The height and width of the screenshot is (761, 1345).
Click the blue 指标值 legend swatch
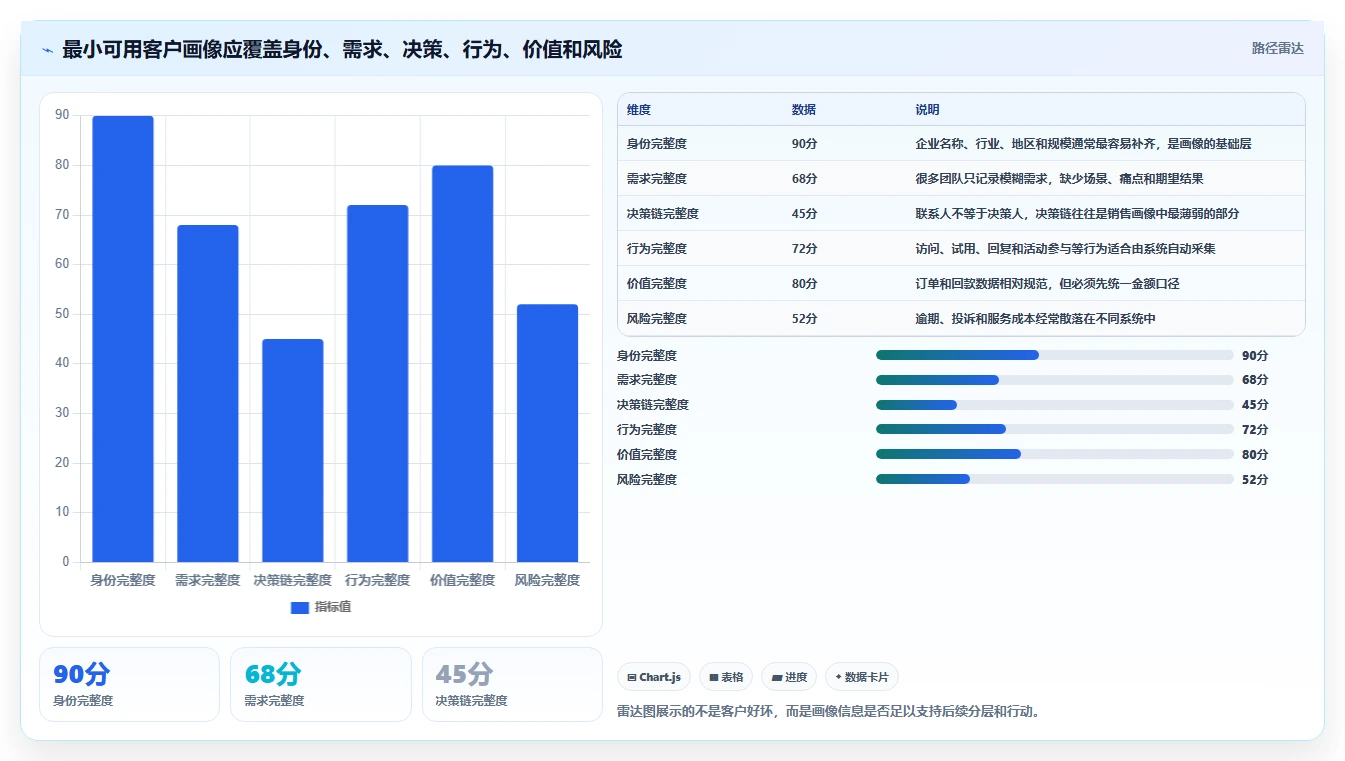300,607
